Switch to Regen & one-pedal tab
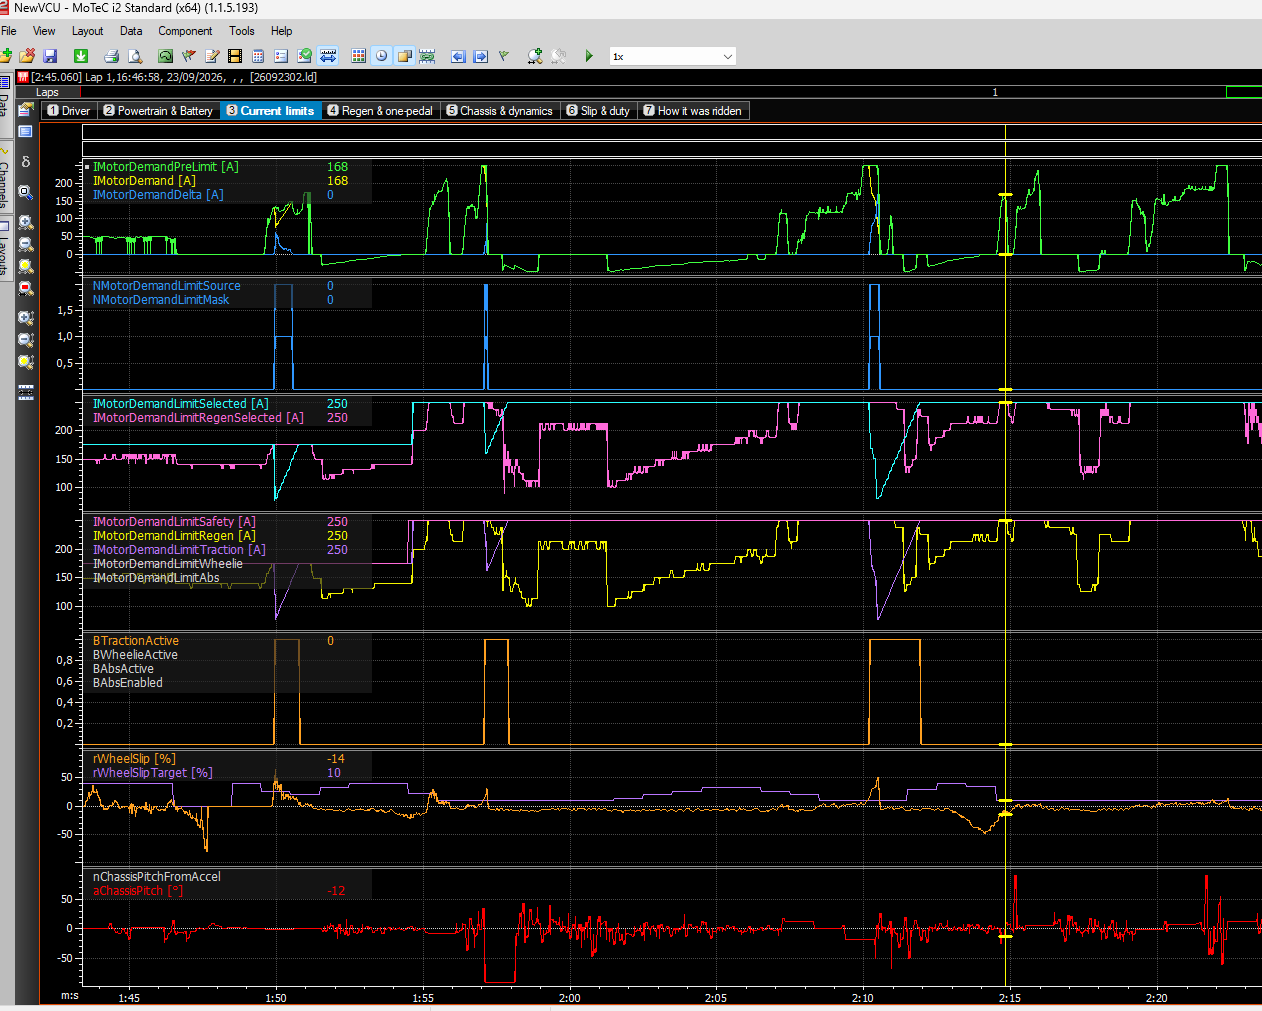The image size is (1262, 1011). (x=380, y=111)
